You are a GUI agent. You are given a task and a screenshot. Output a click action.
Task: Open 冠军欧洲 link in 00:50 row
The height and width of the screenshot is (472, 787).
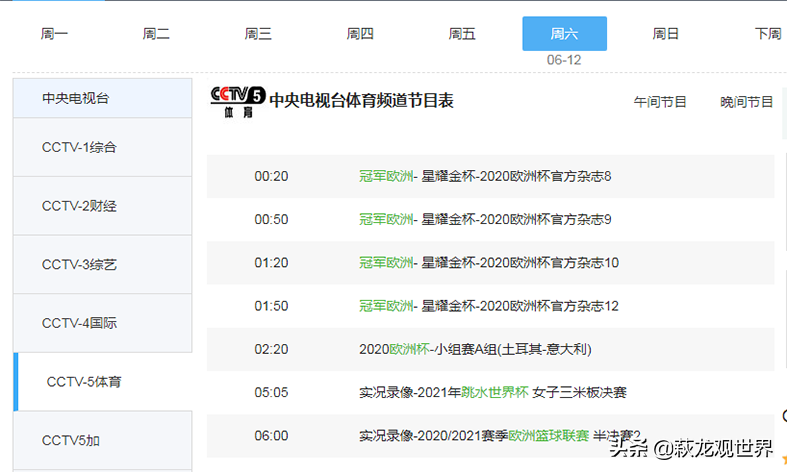coord(386,219)
